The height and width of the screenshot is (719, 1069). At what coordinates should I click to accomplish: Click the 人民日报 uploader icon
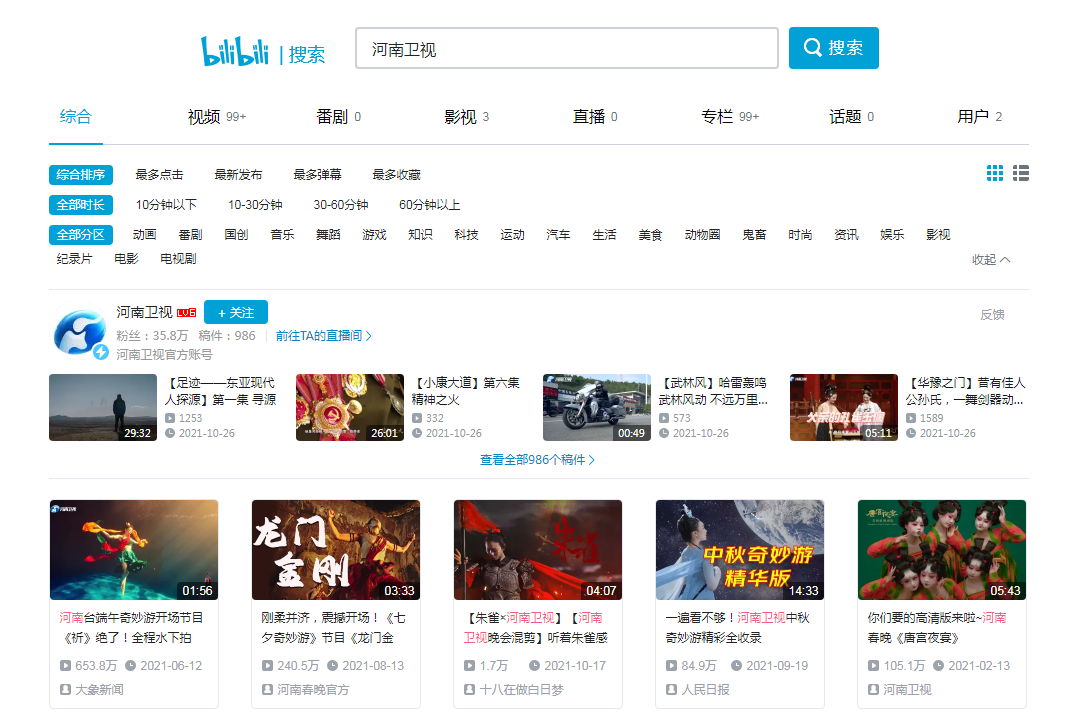672,690
